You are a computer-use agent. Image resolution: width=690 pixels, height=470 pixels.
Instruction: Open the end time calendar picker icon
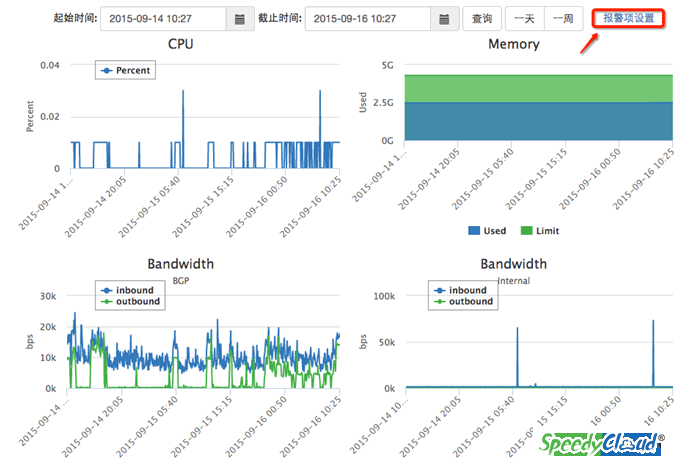[x=444, y=19]
